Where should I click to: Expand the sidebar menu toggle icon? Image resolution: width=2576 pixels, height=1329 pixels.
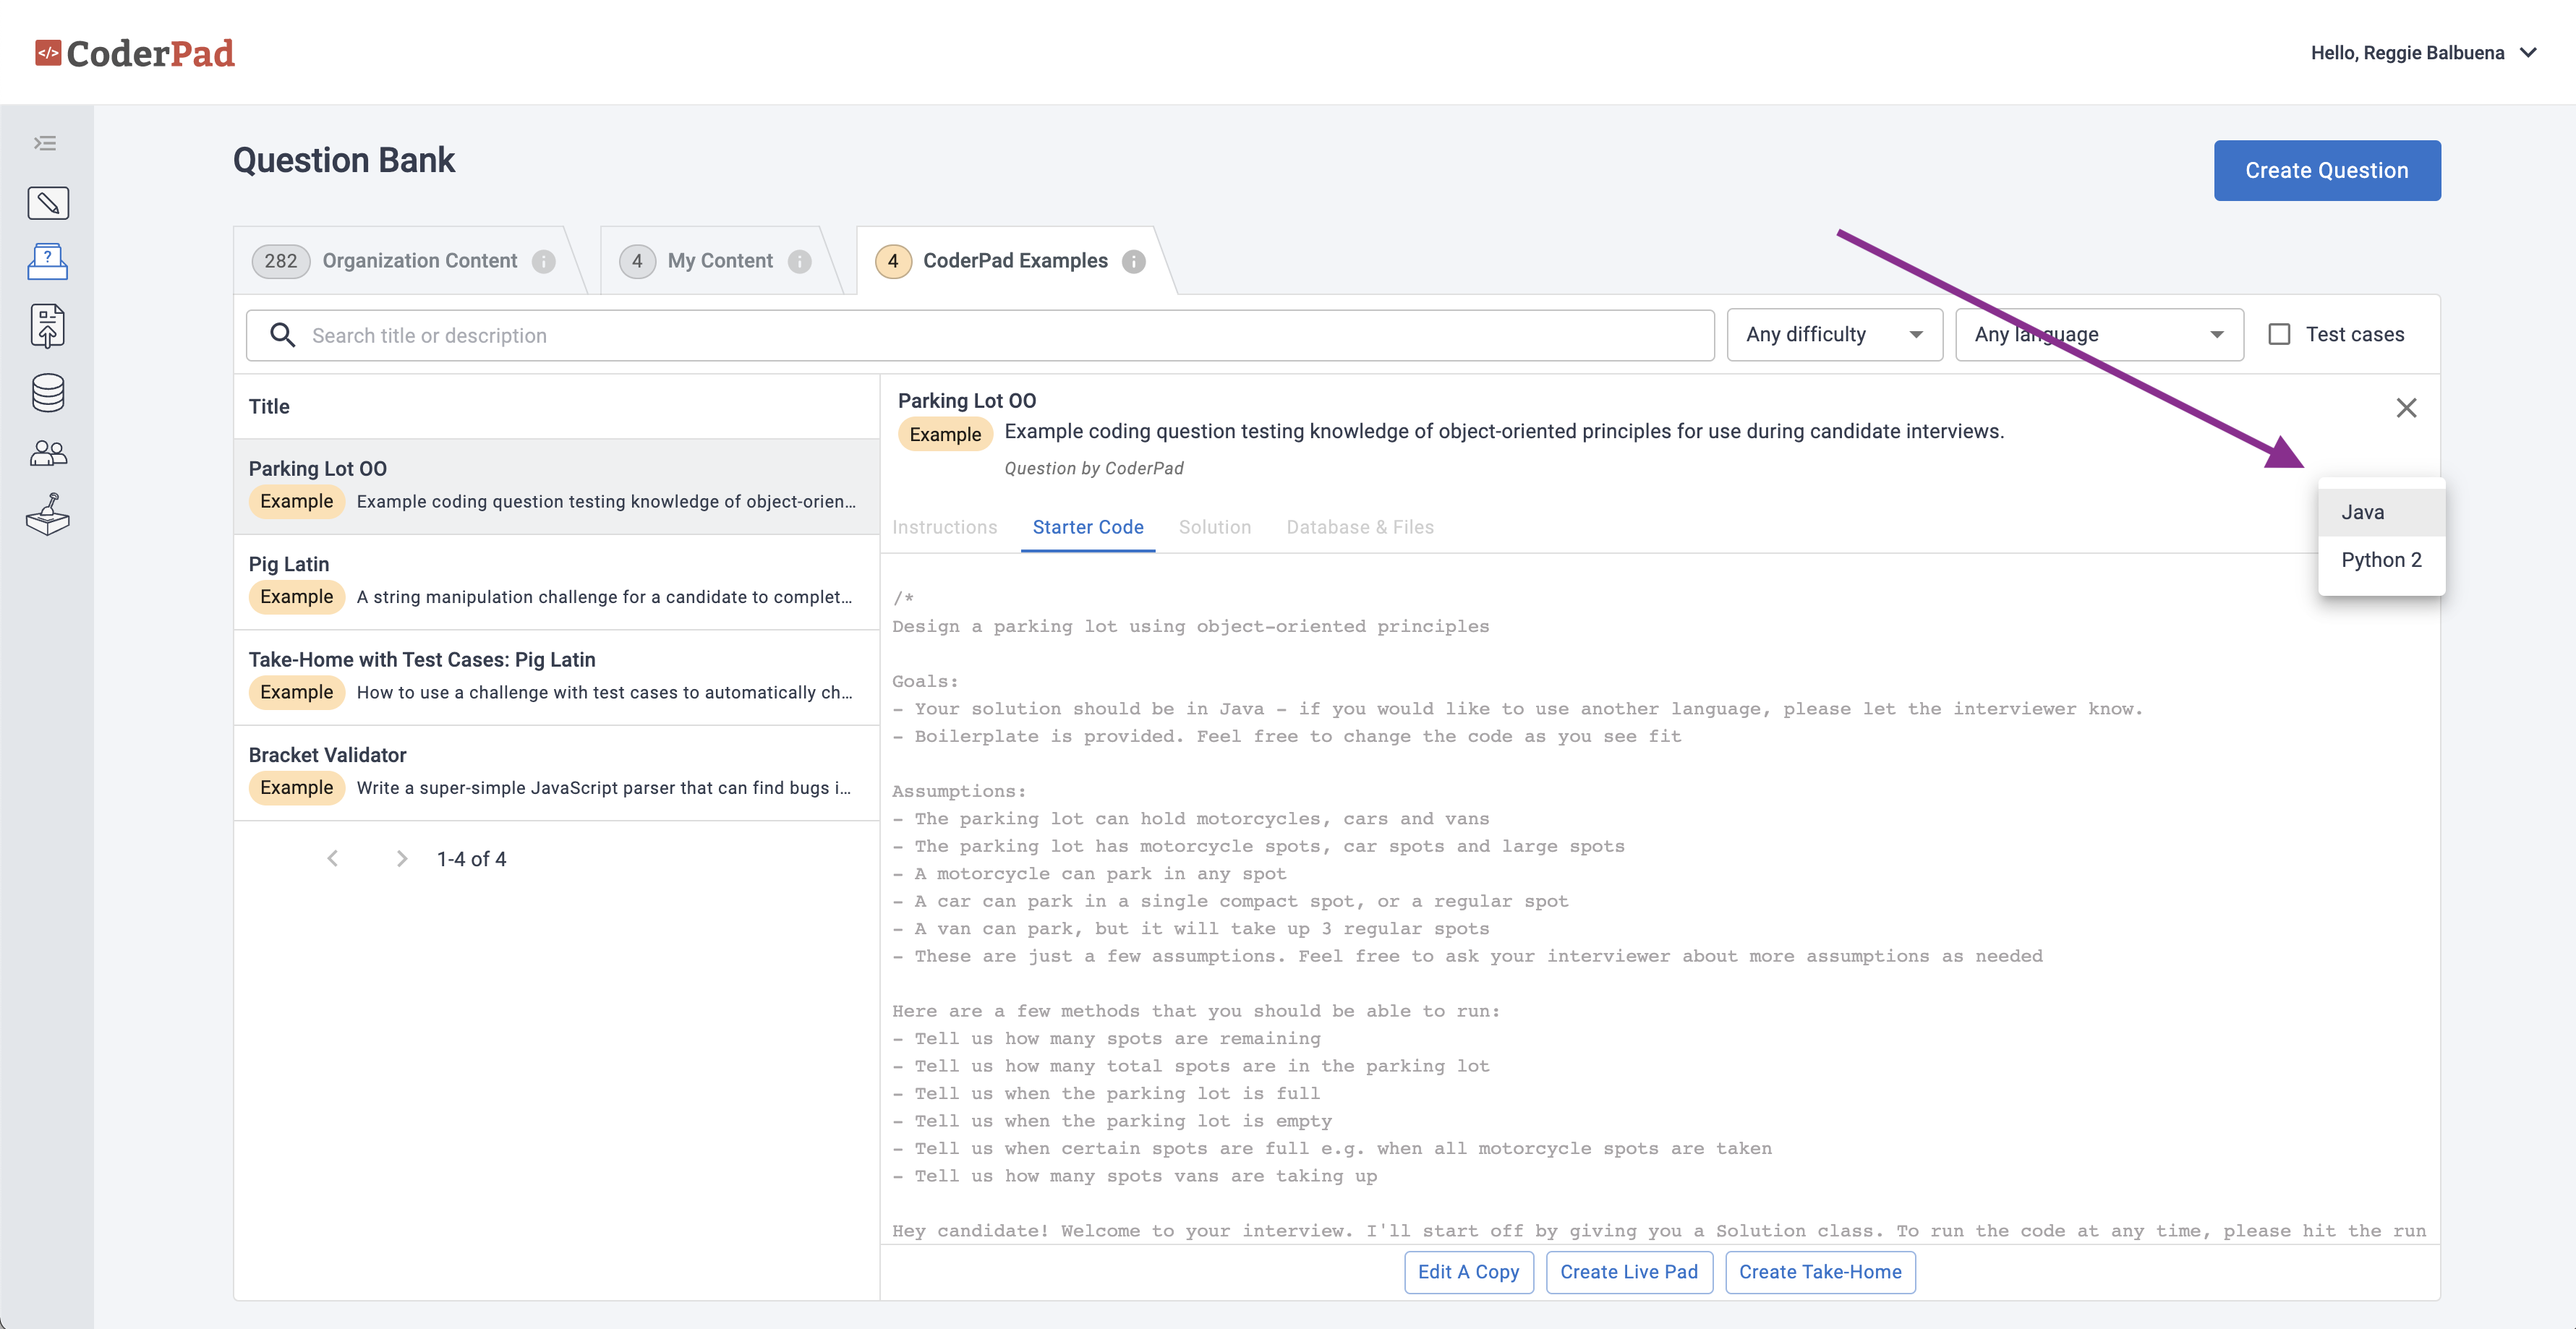46,143
